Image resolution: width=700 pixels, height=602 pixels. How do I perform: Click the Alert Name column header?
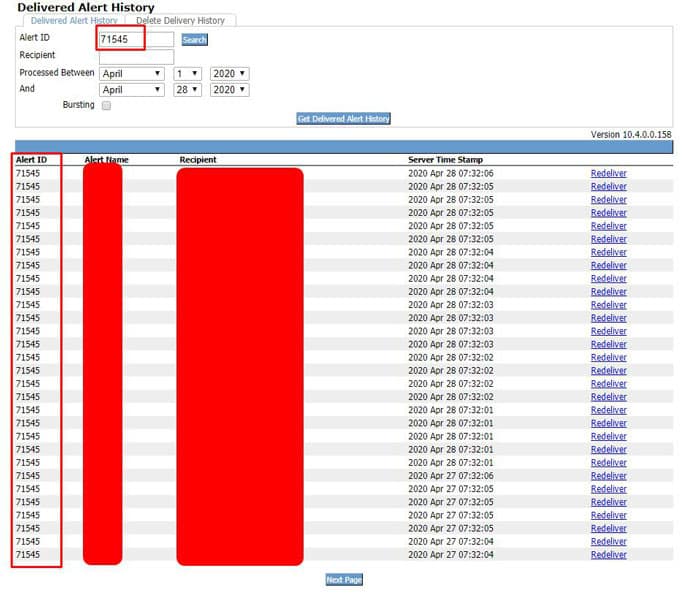(106, 160)
